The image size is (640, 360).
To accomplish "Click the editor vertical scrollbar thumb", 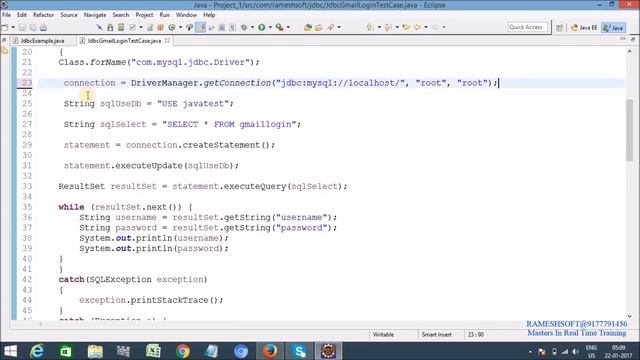I will coord(629,129).
